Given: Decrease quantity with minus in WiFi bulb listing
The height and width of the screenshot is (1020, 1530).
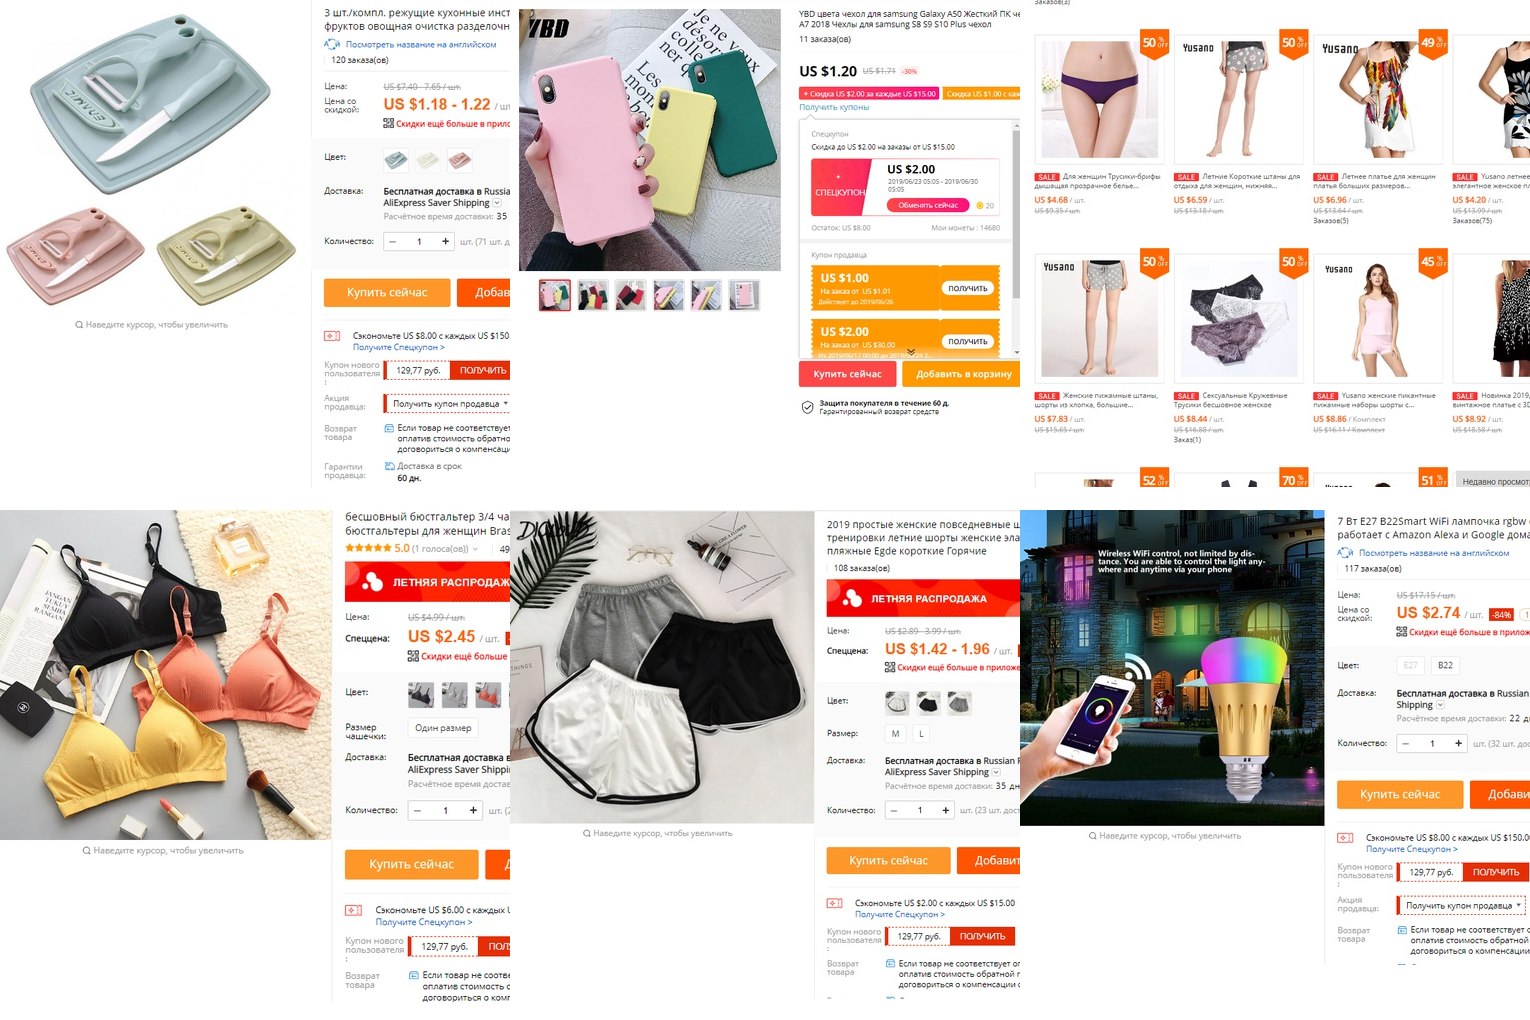Looking at the screenshot, I should (1406, 743).
